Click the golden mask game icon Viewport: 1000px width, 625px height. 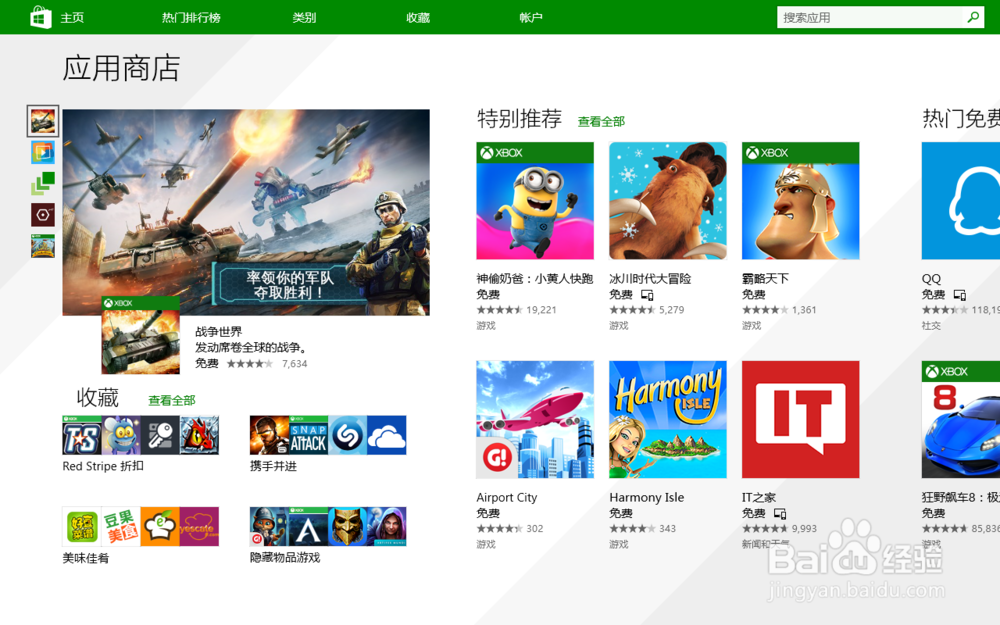click(348, 527)
